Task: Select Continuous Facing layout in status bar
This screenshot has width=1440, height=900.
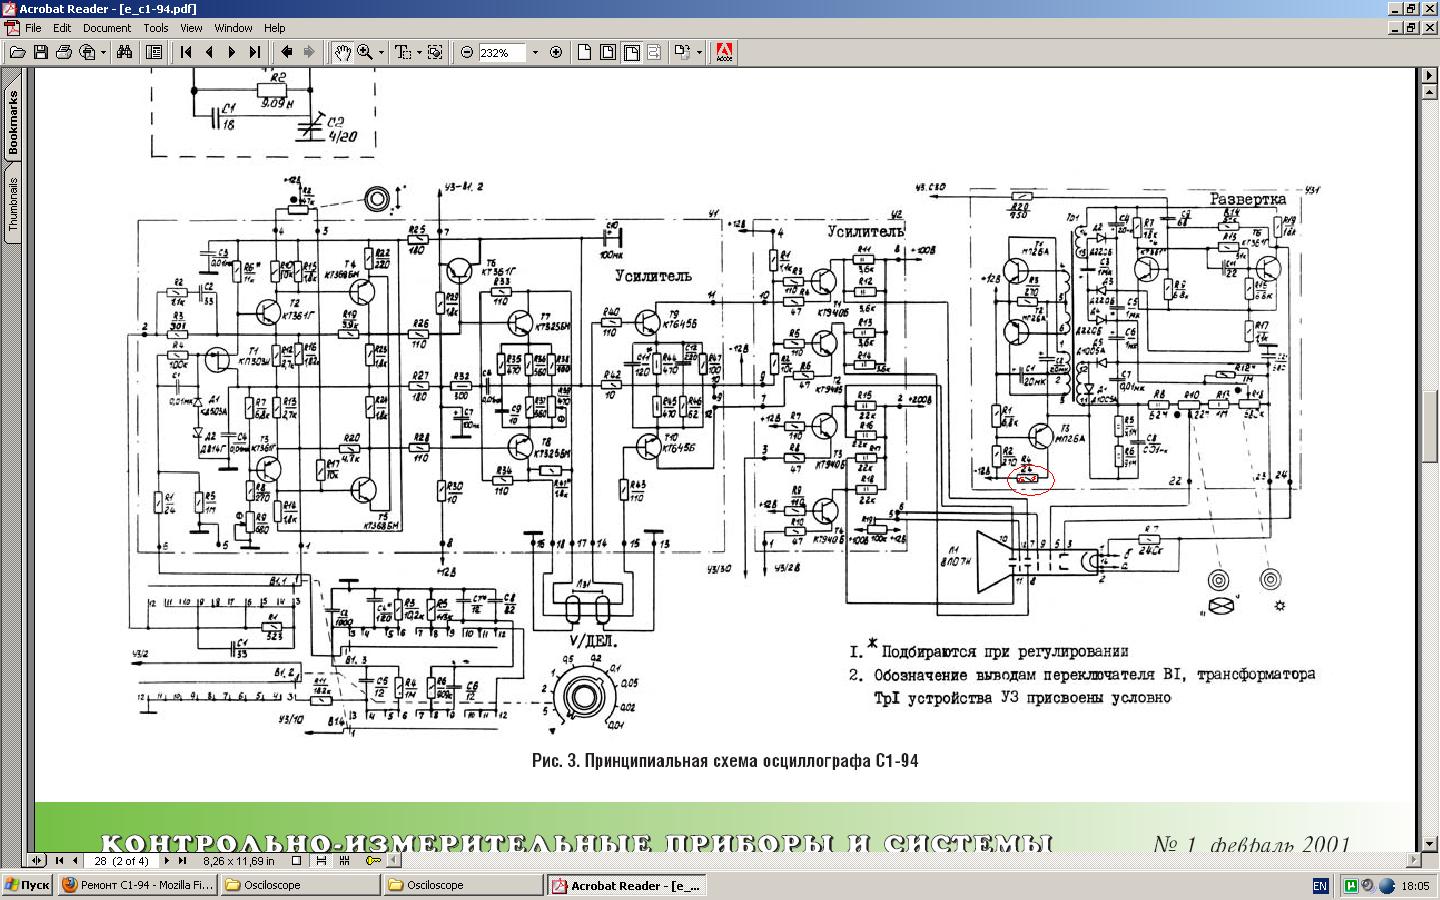Action: (x=345, y=860)
